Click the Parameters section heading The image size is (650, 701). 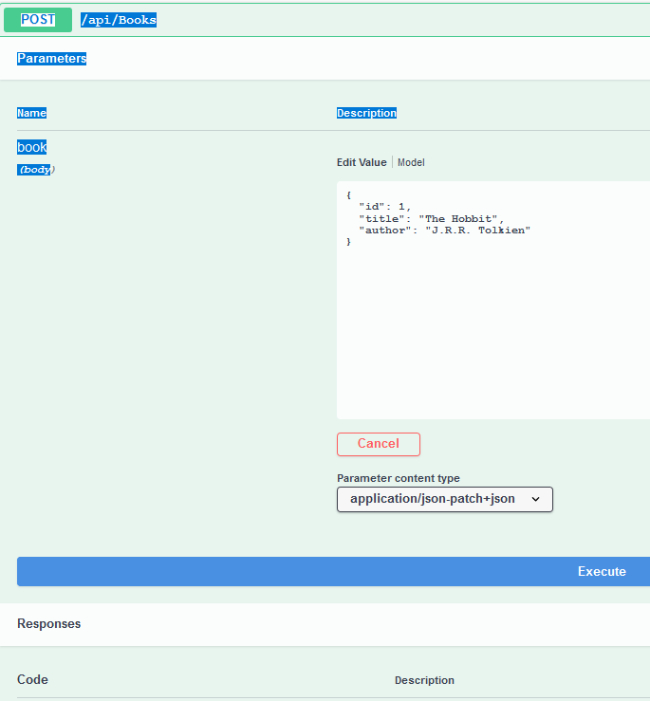[x=52, y=59]
